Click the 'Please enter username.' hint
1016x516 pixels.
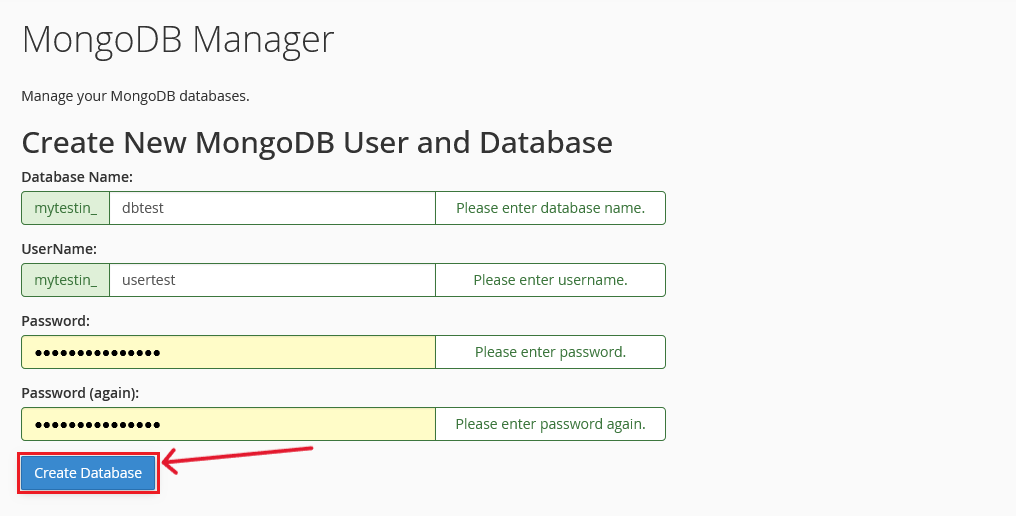point(550,280)
